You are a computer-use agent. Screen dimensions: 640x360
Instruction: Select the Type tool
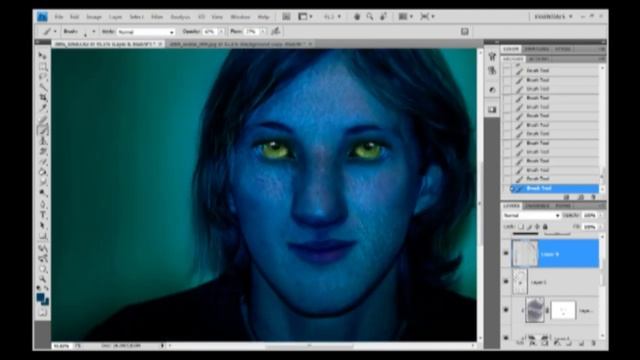coord(42,215)
